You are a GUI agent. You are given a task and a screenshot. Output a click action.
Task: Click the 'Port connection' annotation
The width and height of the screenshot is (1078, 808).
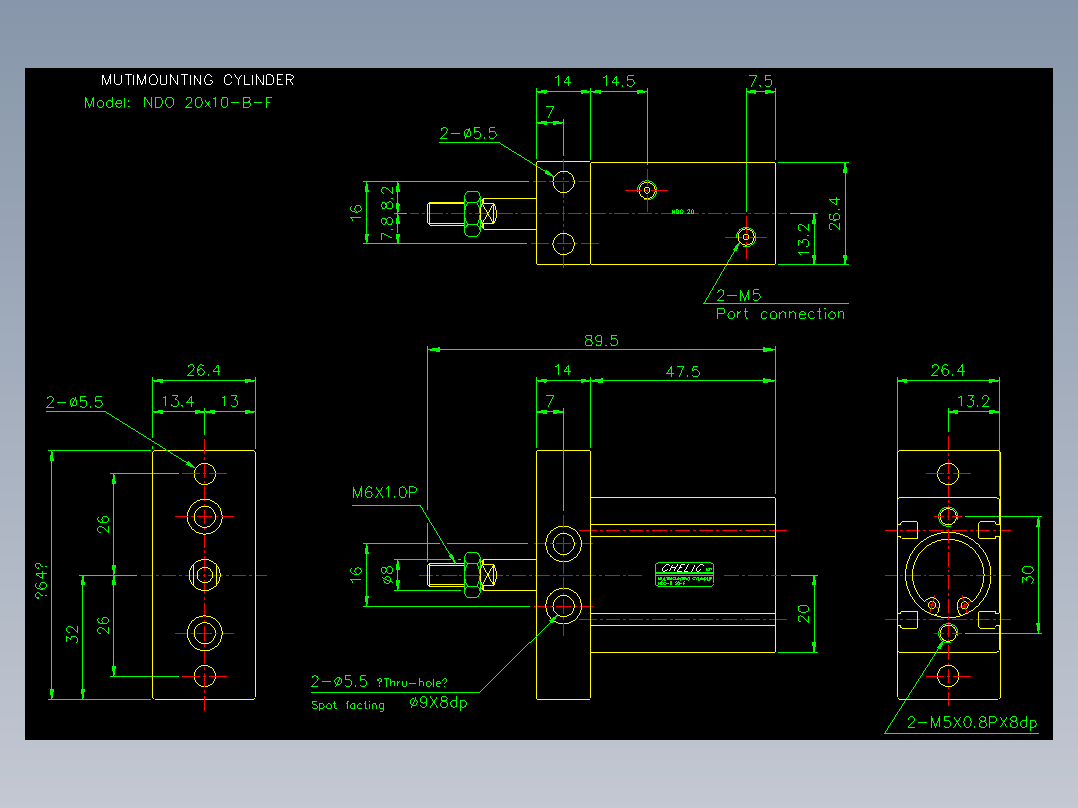[x=780, y=314]
